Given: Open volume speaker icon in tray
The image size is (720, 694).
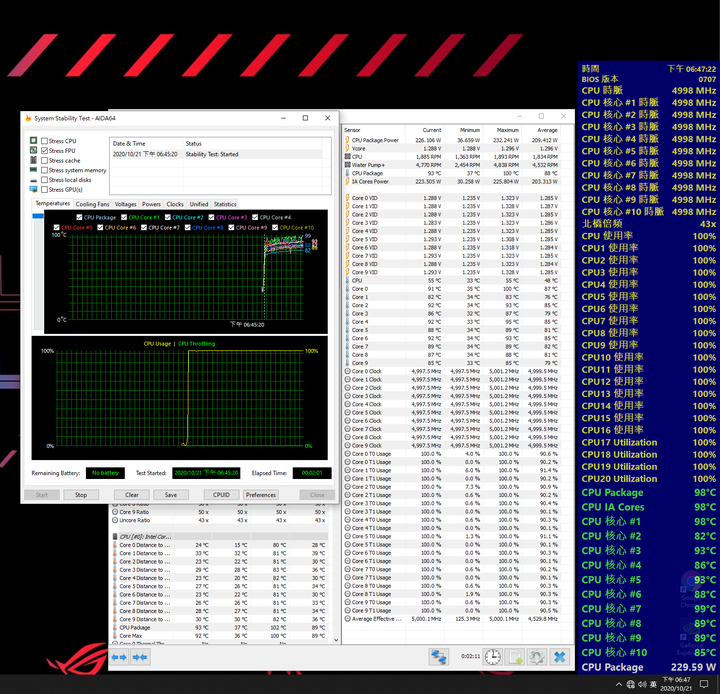Looking at the screenshot, I should click(x=642, y=685).
